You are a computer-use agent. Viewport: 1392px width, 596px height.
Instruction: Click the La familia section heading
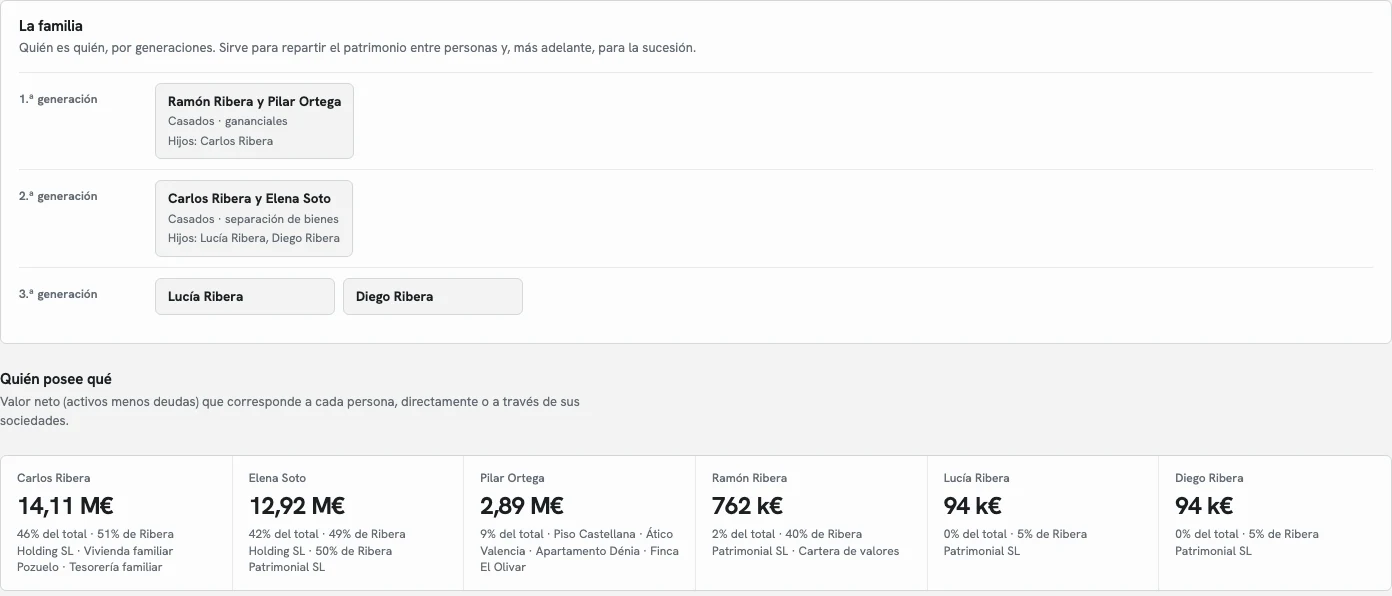[x=51, y=26]
